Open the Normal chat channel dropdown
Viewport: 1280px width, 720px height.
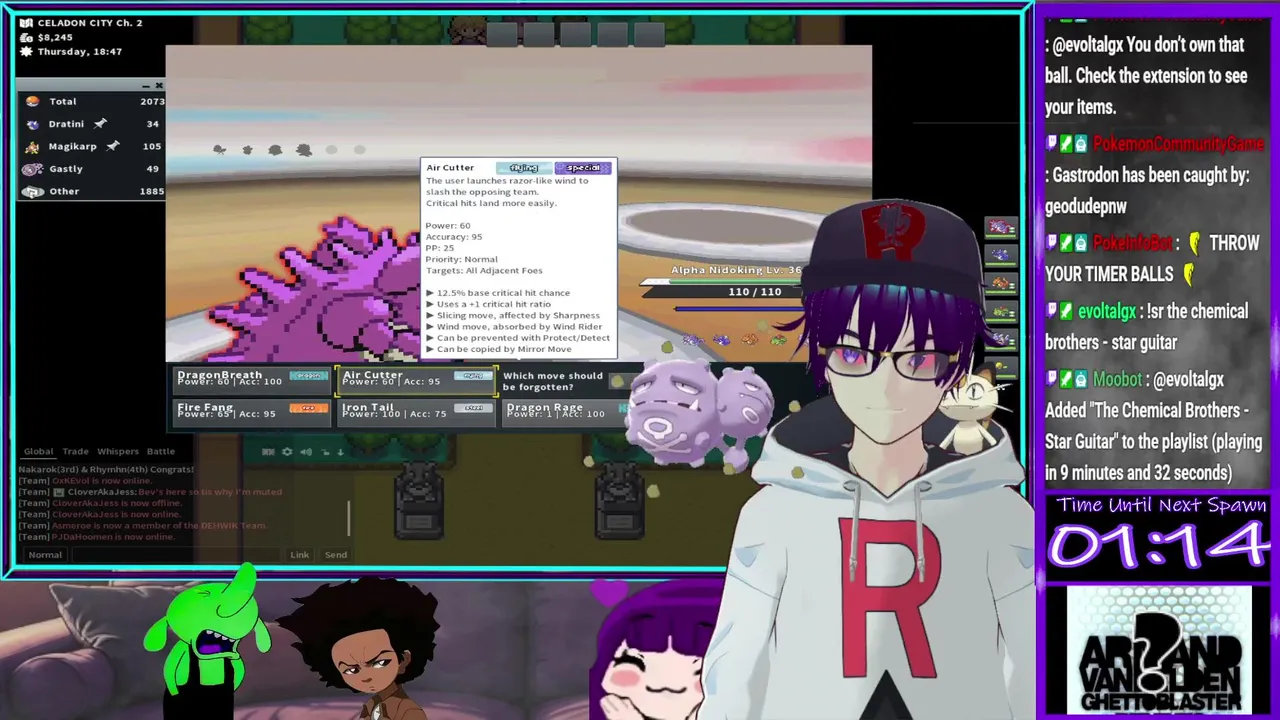45,555
